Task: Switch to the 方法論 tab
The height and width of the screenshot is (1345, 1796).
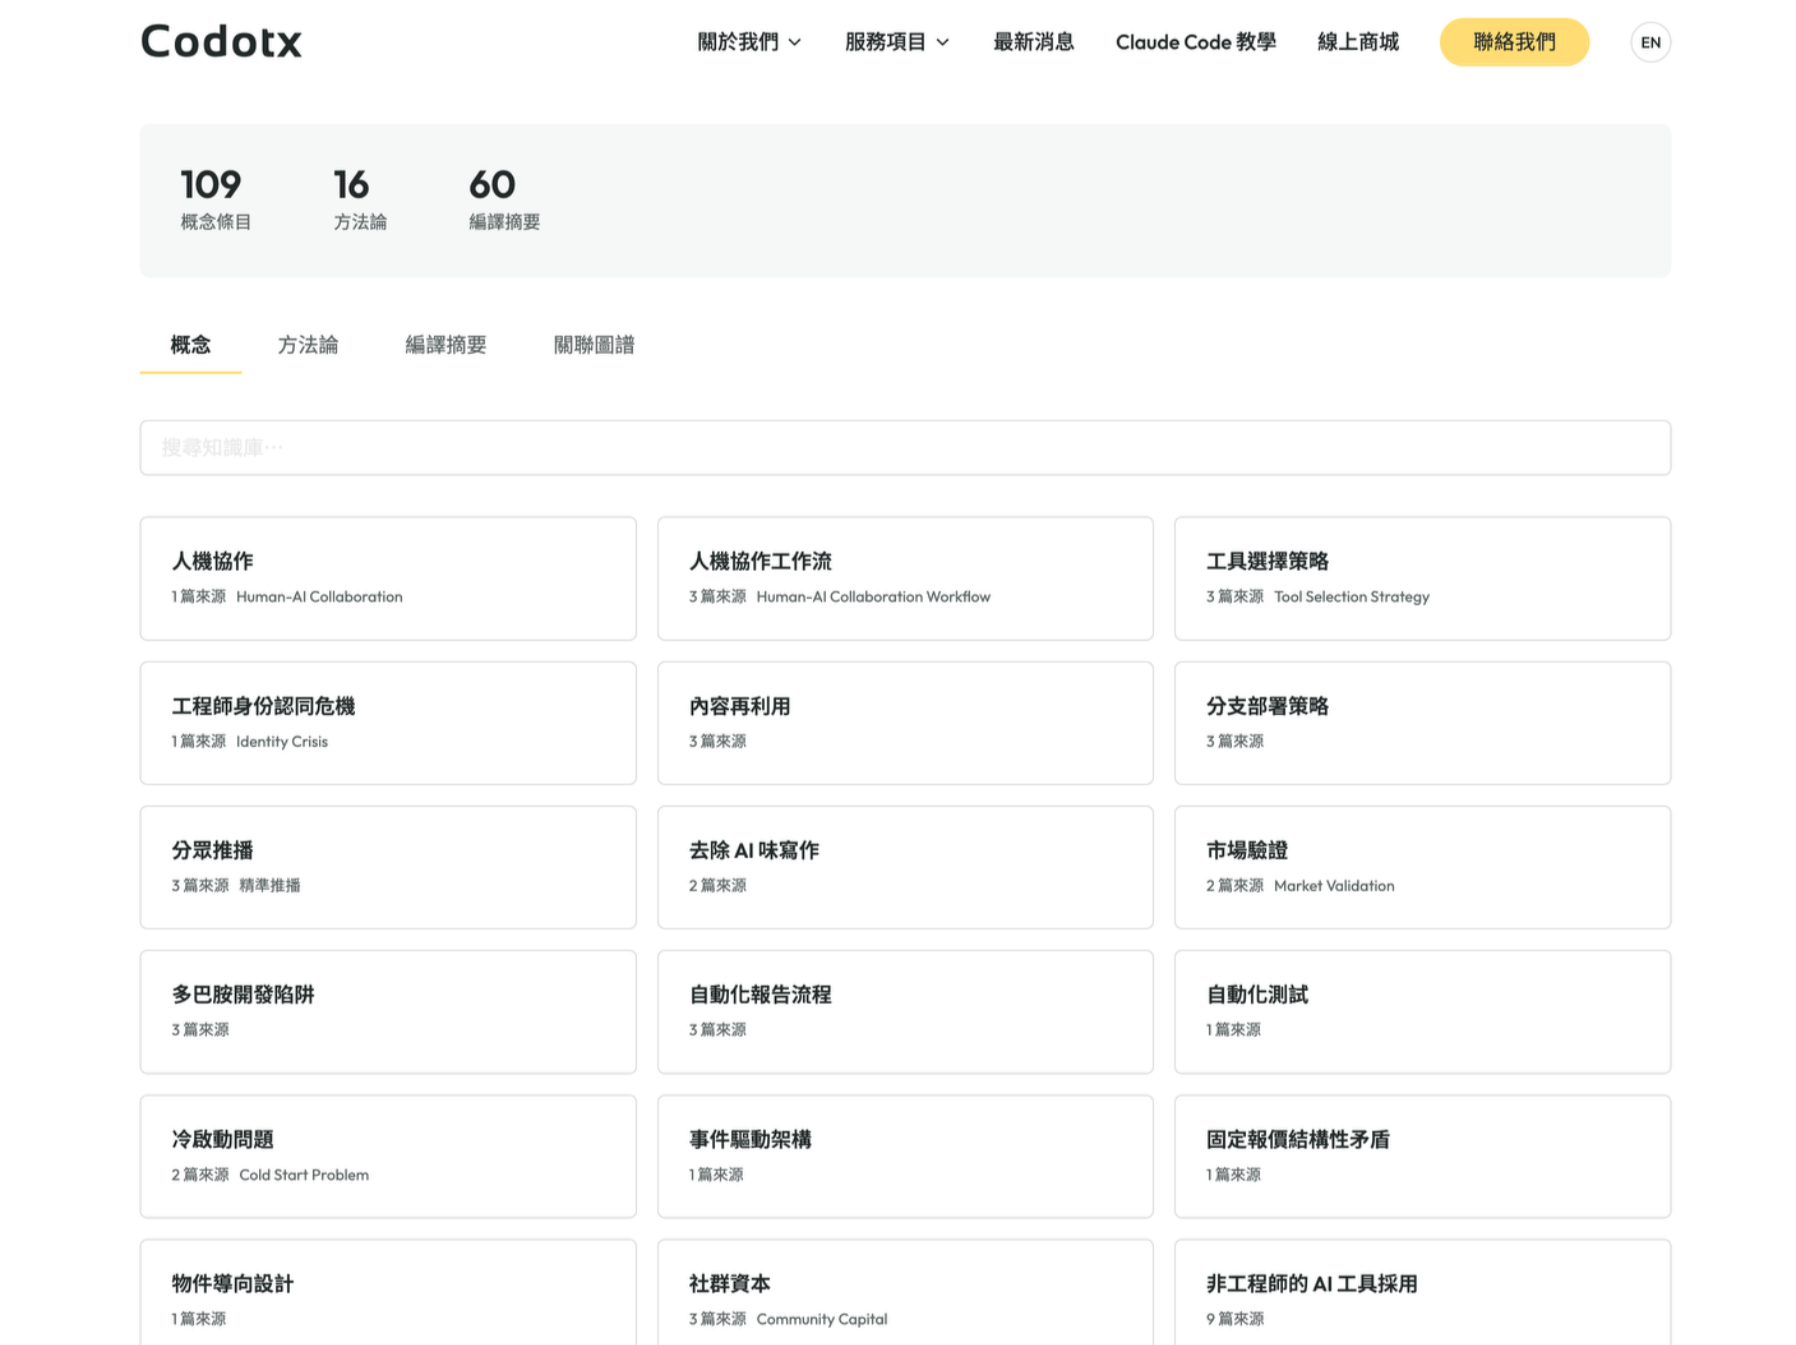Action: tap(307, 345)
